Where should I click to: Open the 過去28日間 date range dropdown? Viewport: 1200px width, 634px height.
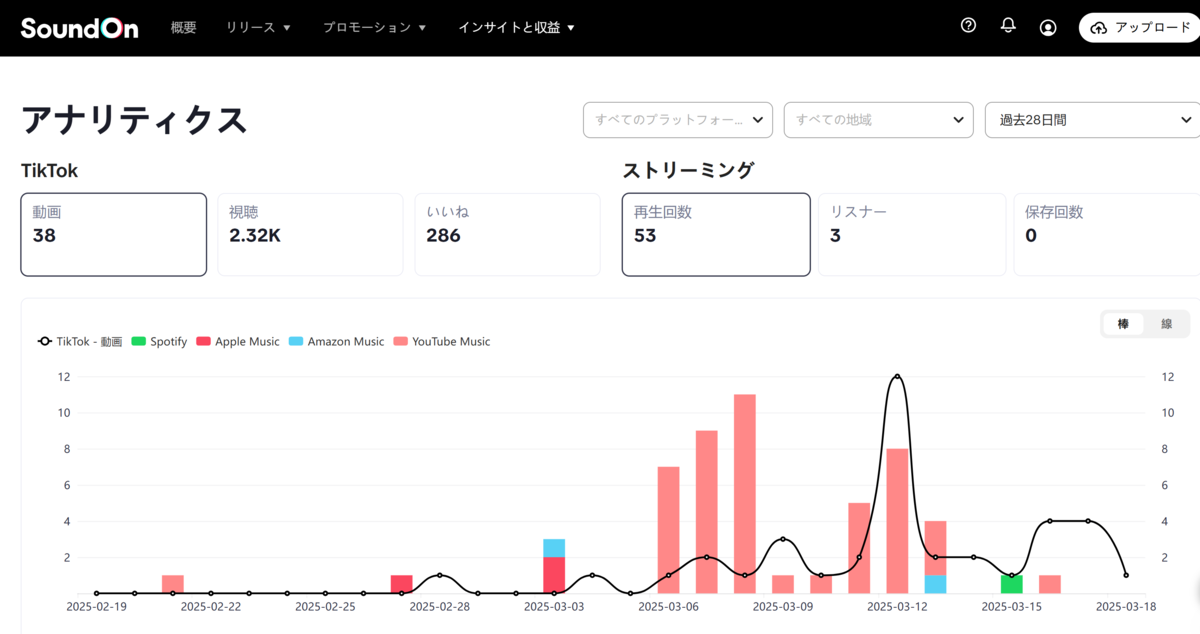click(1092, 120)
